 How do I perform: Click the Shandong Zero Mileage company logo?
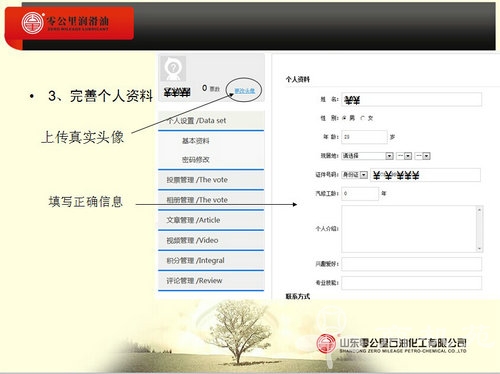click(392, 345)
